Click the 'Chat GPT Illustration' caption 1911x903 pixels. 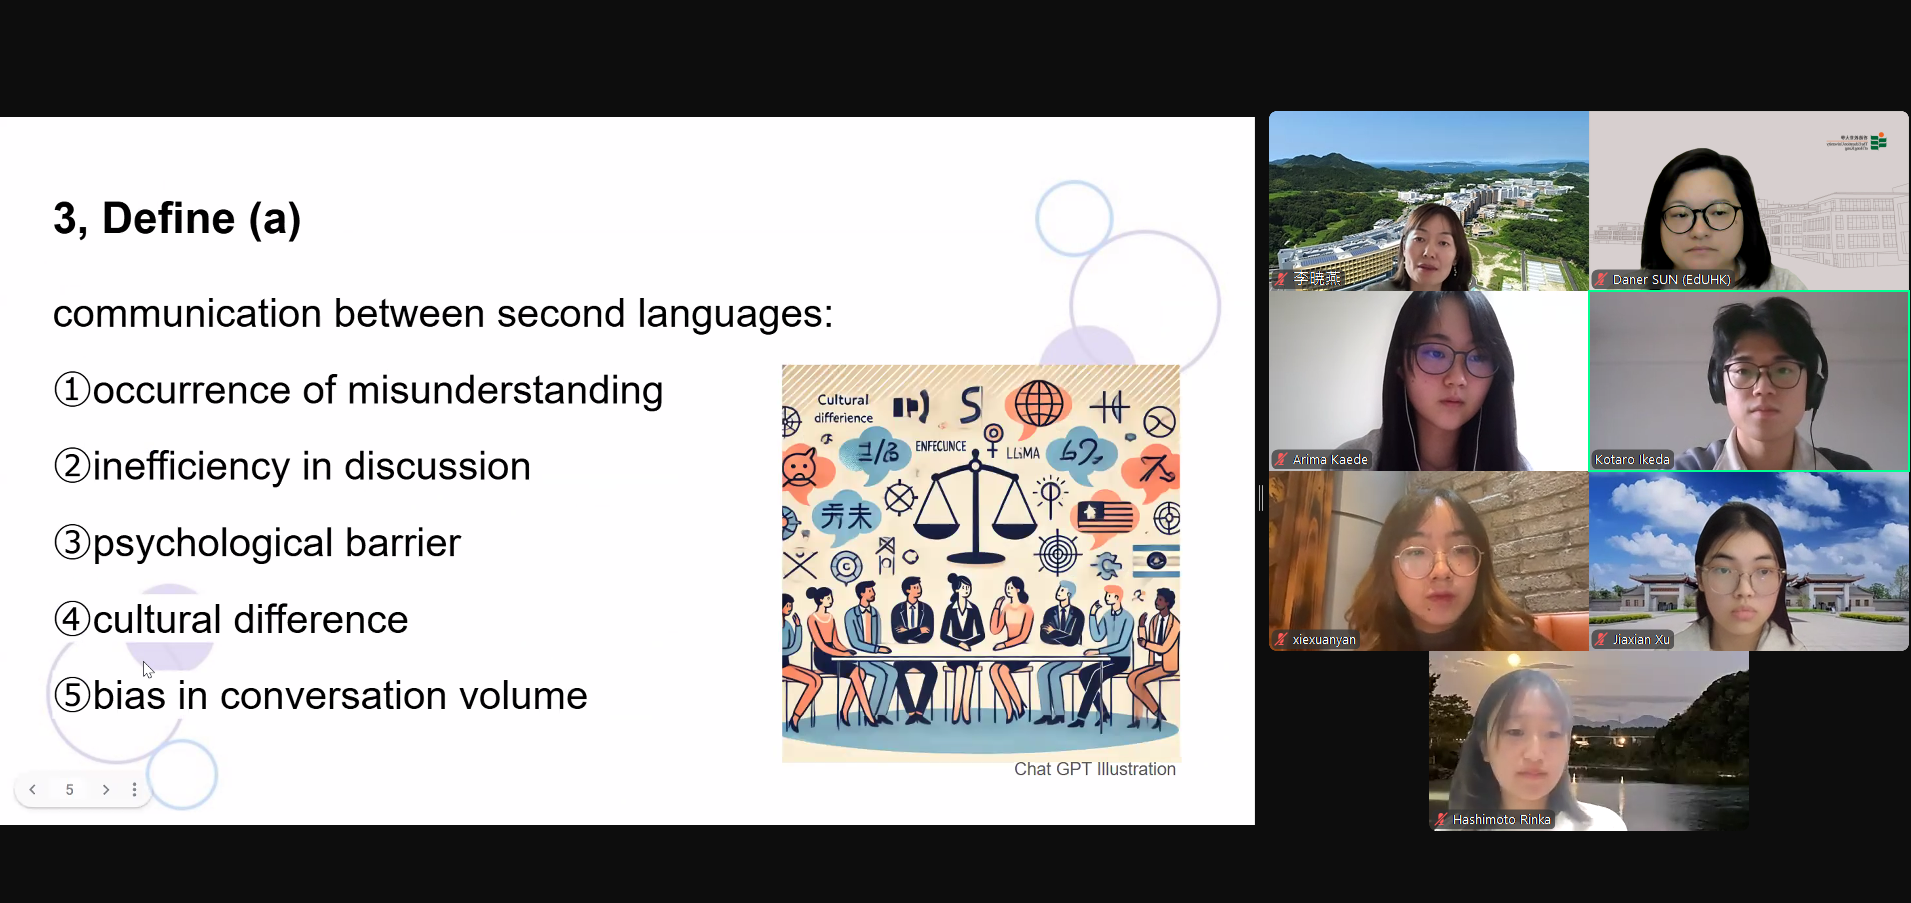point(1094,769)
